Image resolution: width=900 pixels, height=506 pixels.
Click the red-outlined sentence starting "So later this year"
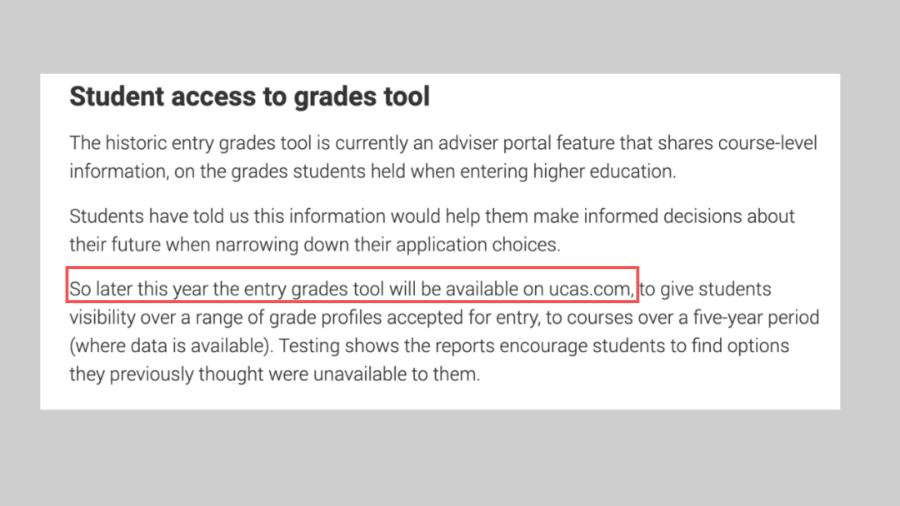point(351,290)
